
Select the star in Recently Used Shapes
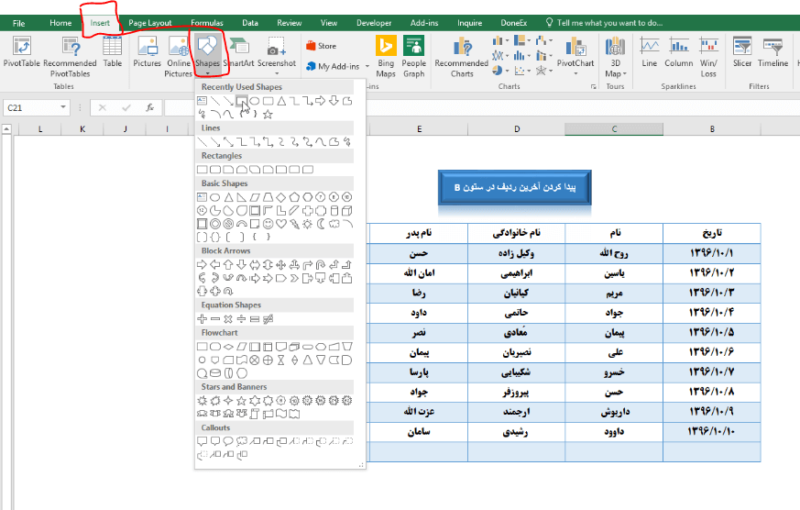(267, 114)
